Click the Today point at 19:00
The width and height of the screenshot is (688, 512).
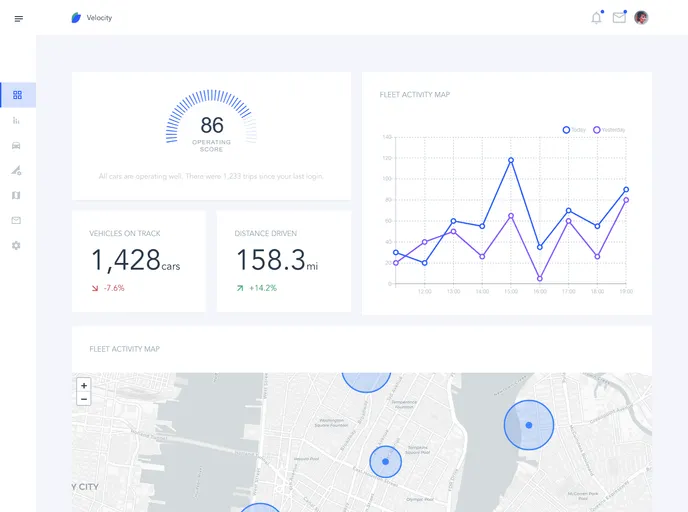coord(626,190)
